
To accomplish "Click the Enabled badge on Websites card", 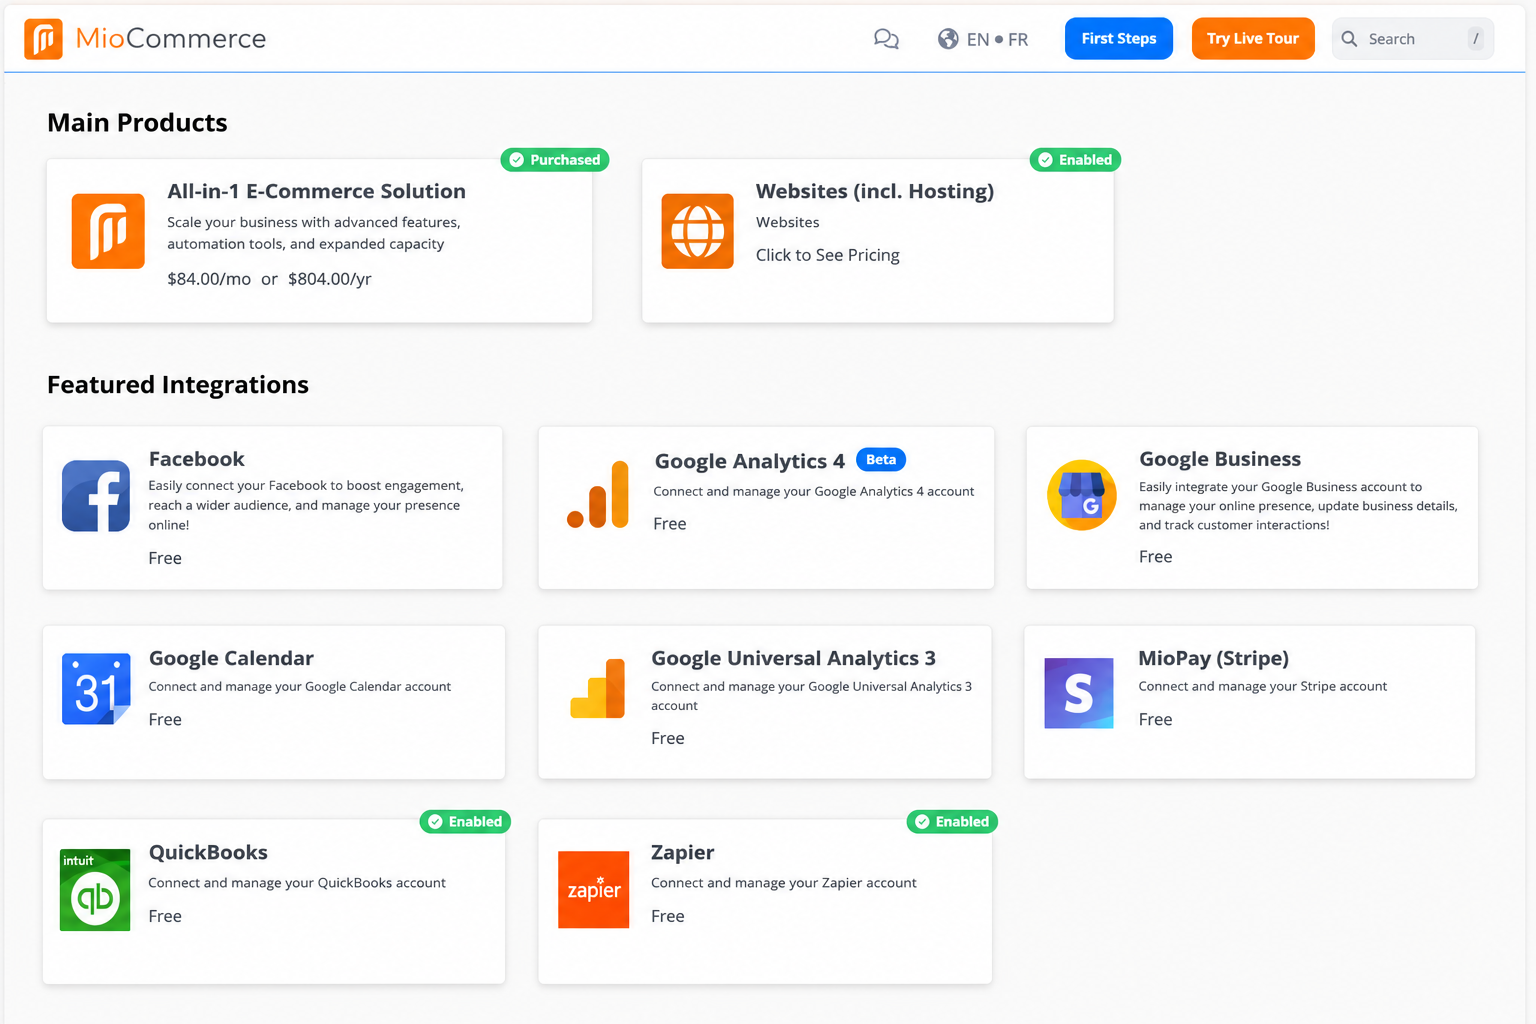I will [x=1075, y=160].
